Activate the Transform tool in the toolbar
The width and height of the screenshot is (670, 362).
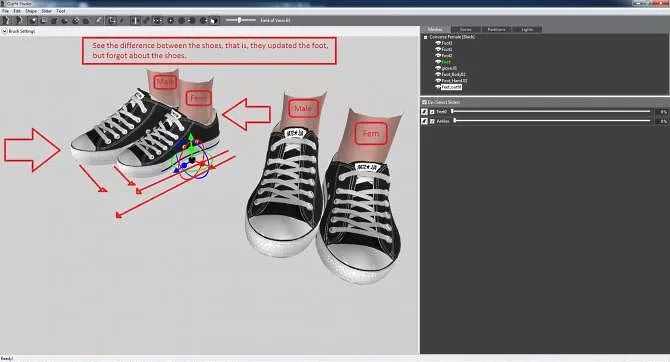[112, 20]
